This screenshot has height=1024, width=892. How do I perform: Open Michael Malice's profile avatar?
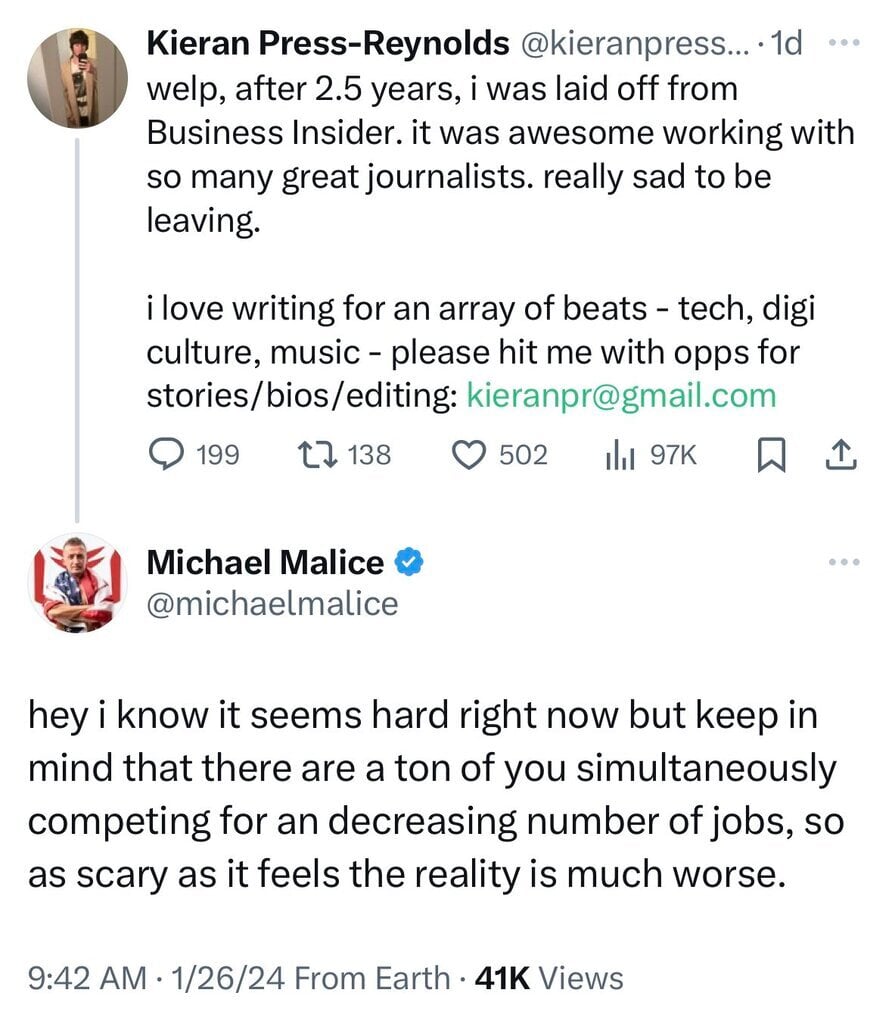(78, 584)
